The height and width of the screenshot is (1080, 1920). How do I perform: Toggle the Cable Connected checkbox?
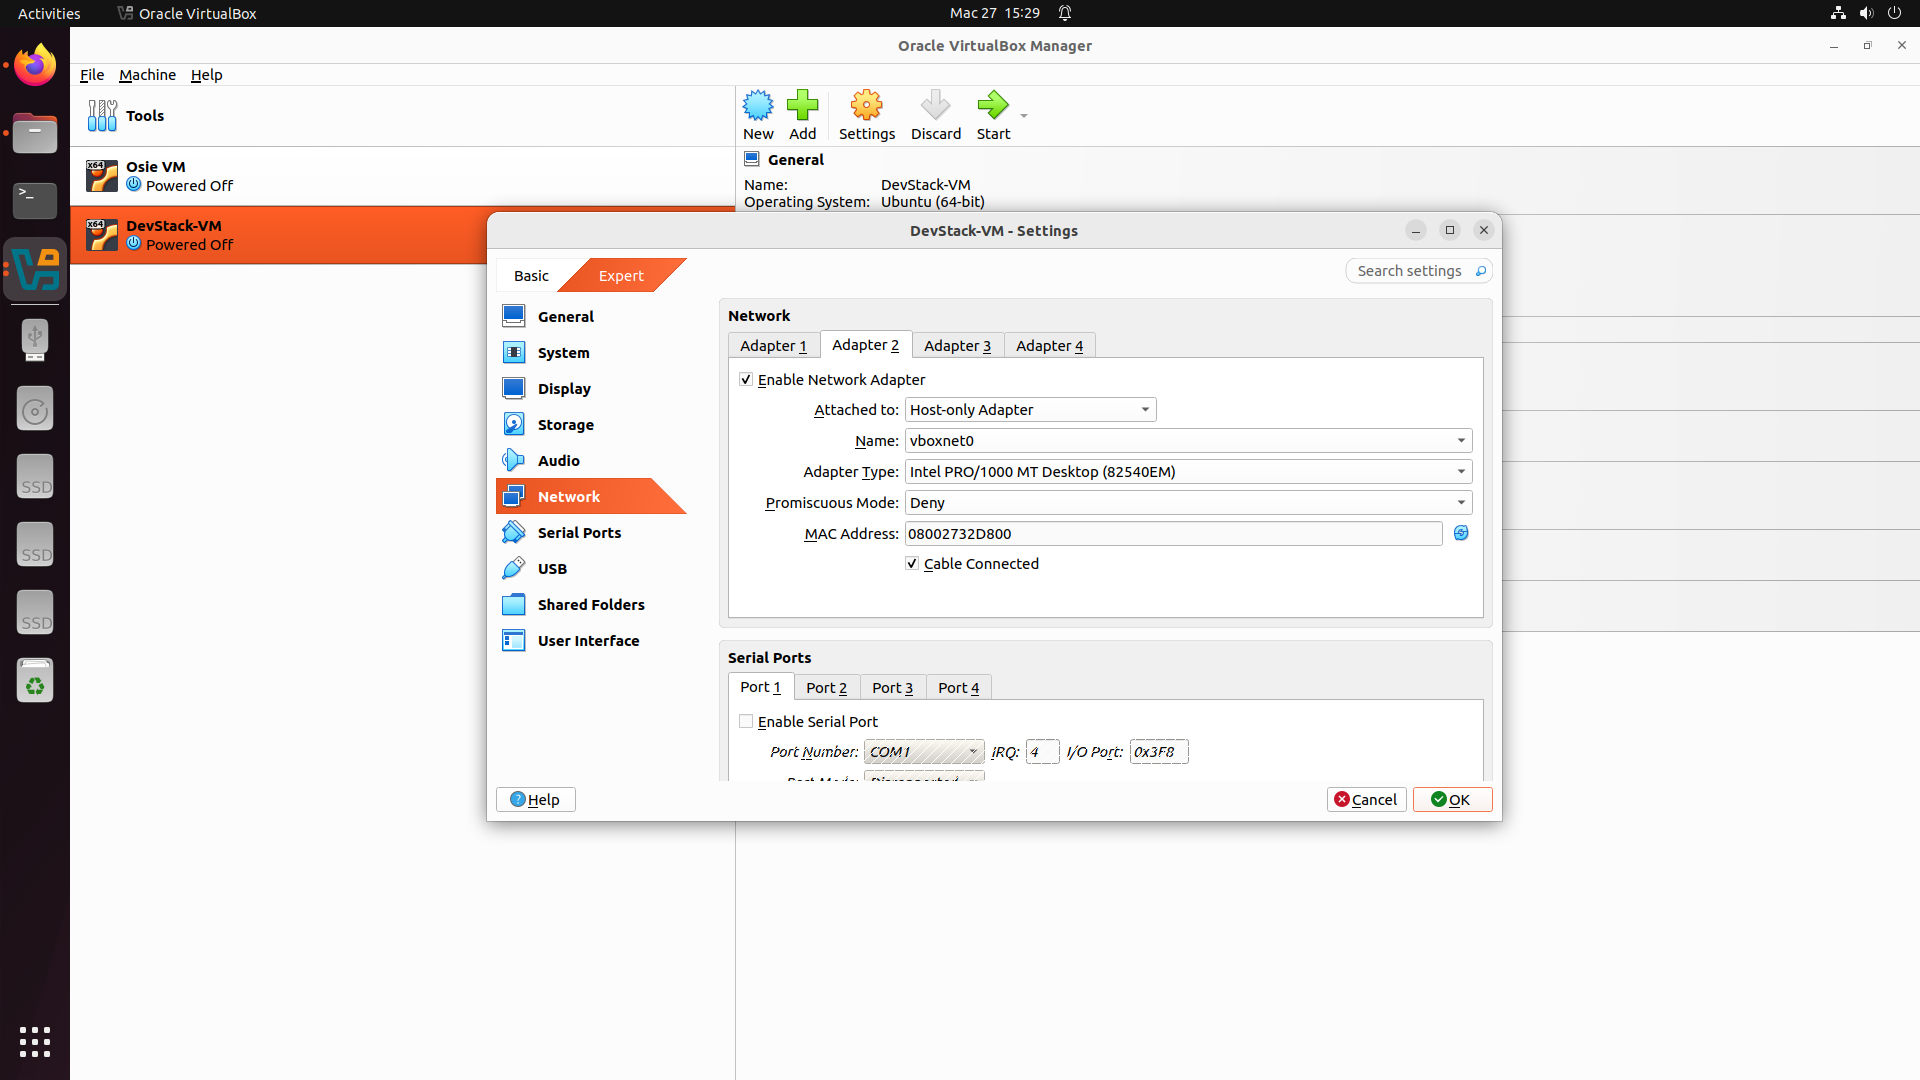pyautogui.click(x=912, y=563)
